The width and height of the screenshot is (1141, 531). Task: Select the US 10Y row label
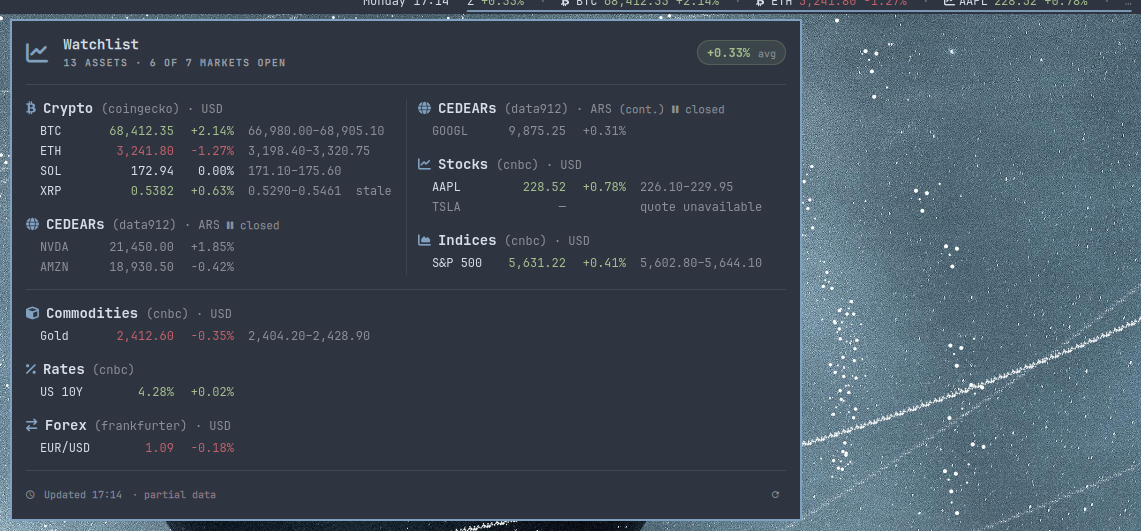pos(62,392)
